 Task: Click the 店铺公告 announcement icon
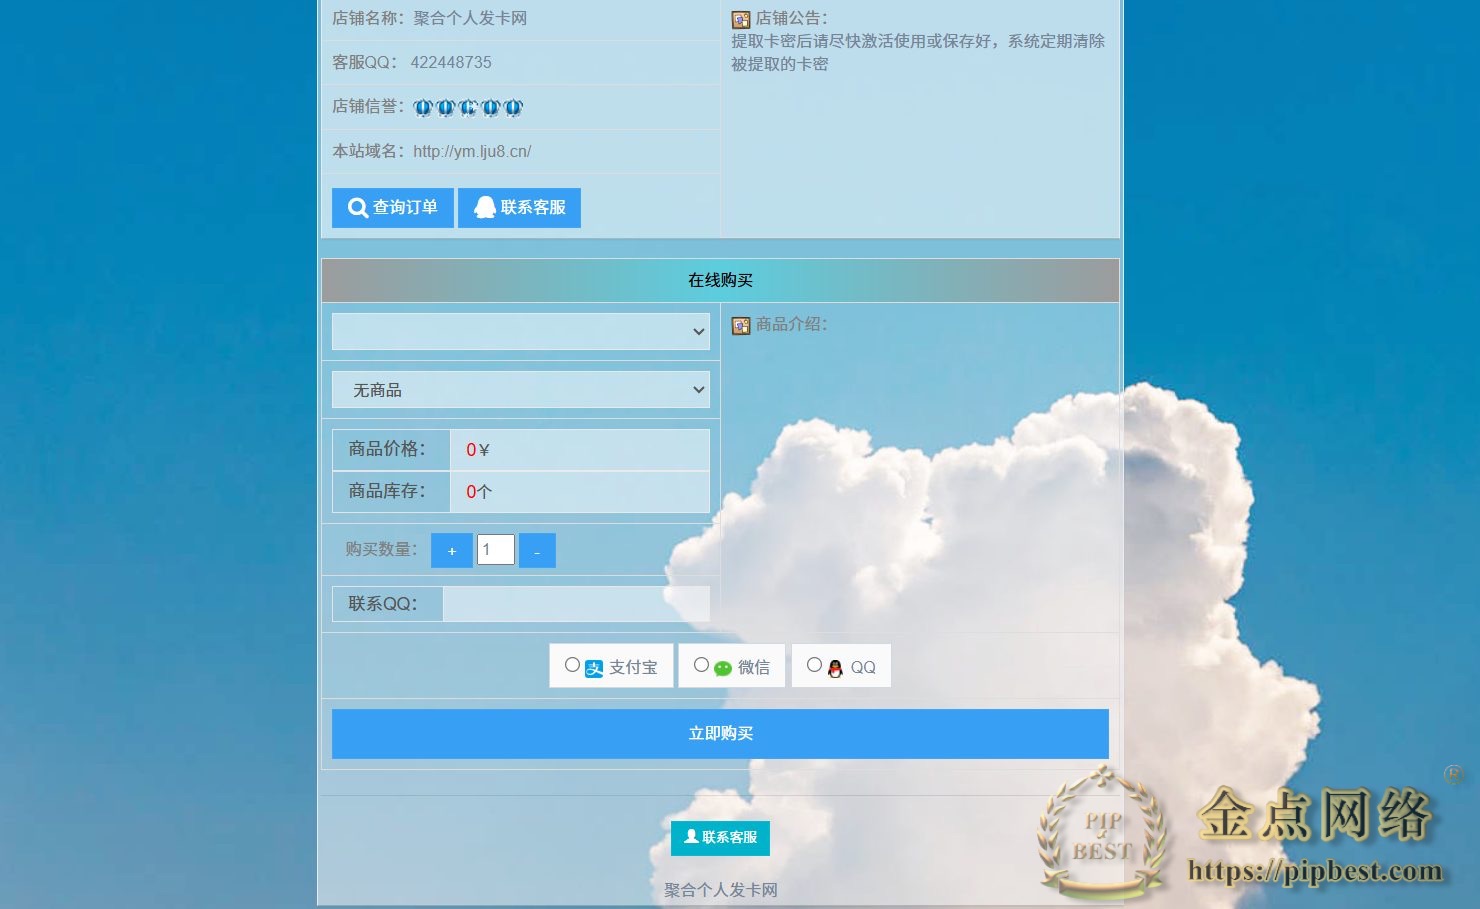(x=739, y=19)
